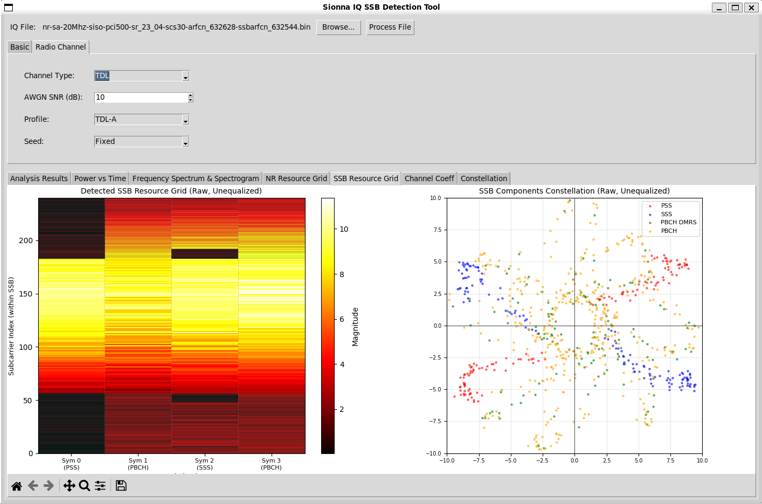Click the Forward arrow in plot toolbar
This screenshot has width=762, height=504.
(48, 486)
